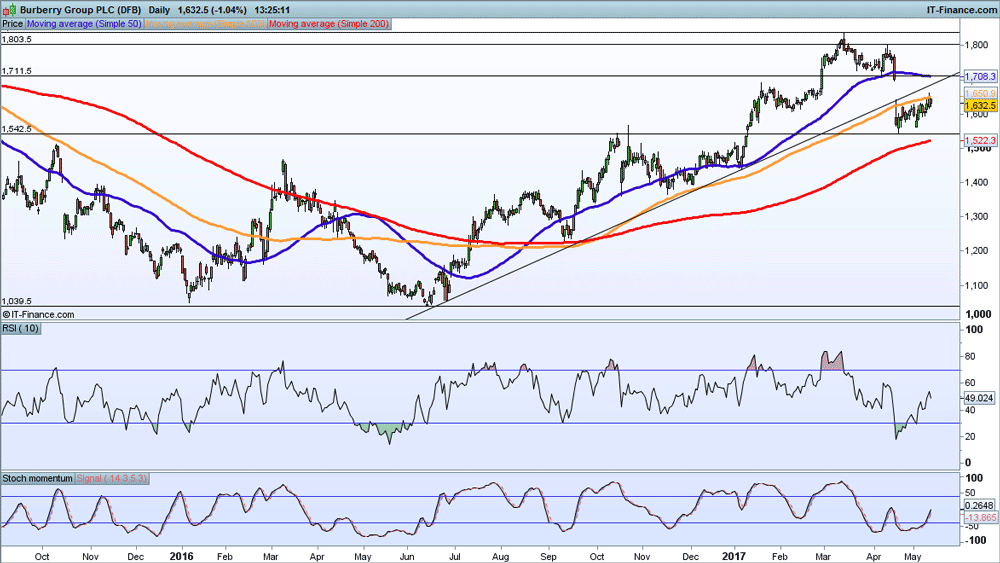Select Moving average (Simple 200) legend label

point(329,24)
